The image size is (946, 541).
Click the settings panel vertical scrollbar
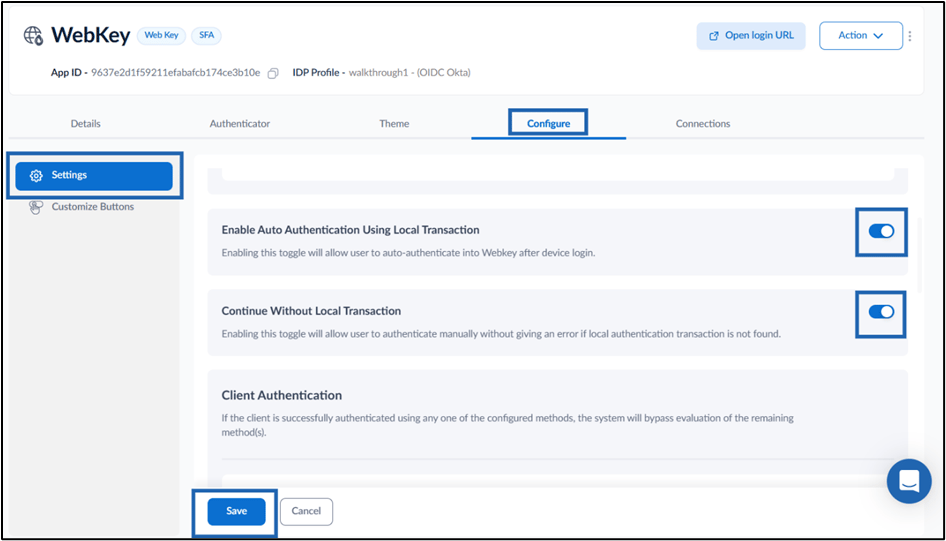pyautogui.click(x=919, y=256)
